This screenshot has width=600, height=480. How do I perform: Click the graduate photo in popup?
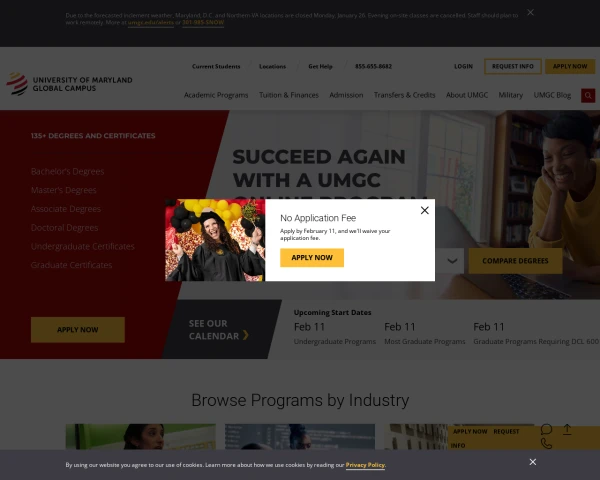[215, 240]
